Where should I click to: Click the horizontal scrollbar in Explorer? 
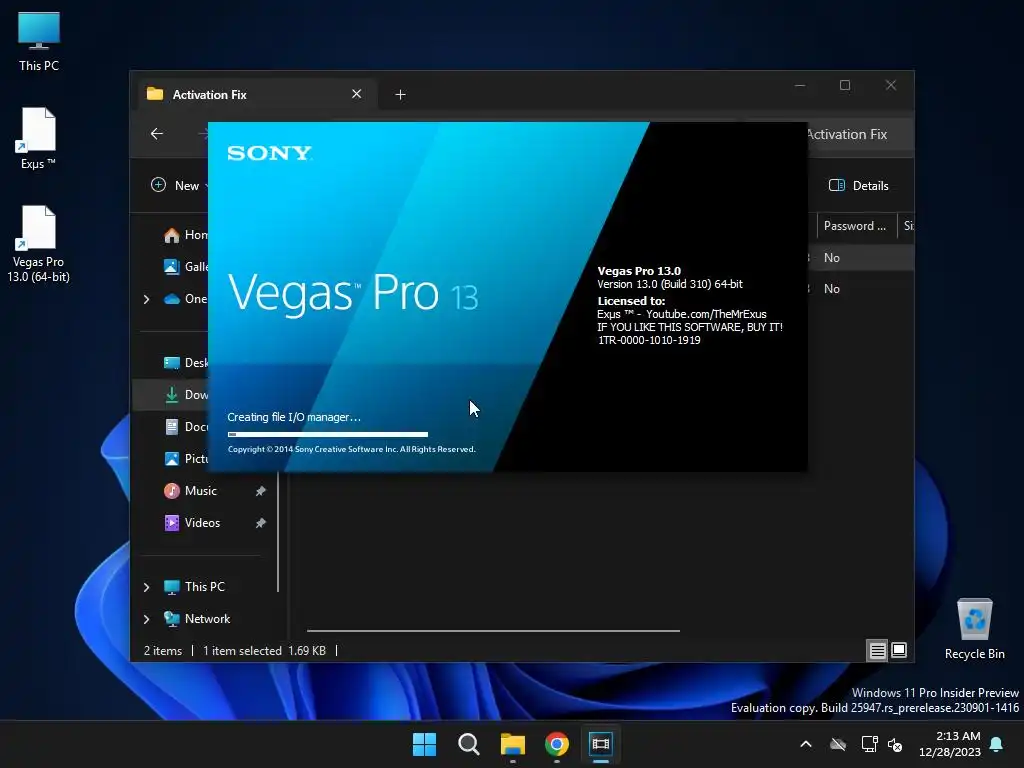point(493,631)
